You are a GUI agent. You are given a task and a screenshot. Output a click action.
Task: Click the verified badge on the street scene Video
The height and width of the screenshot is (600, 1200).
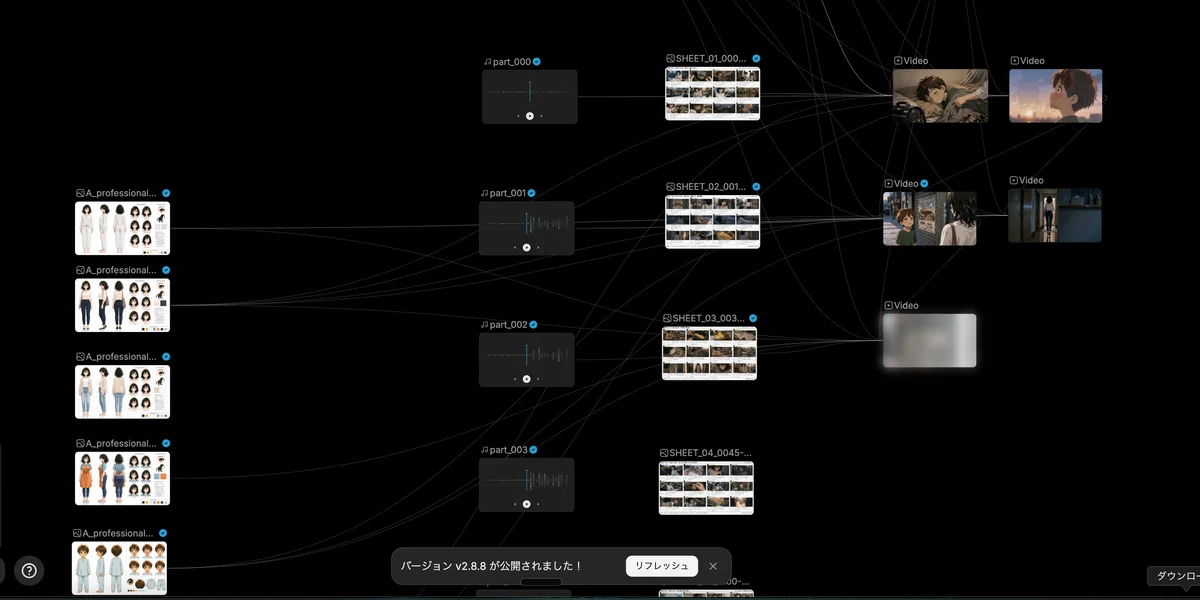click(924, 184)
